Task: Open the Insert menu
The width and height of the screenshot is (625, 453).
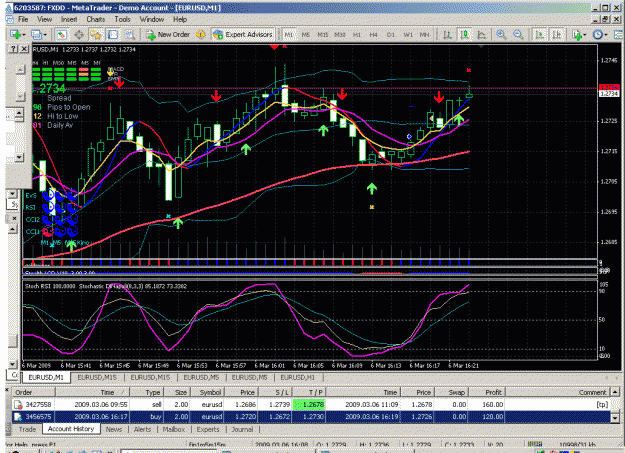Action: 69,19
